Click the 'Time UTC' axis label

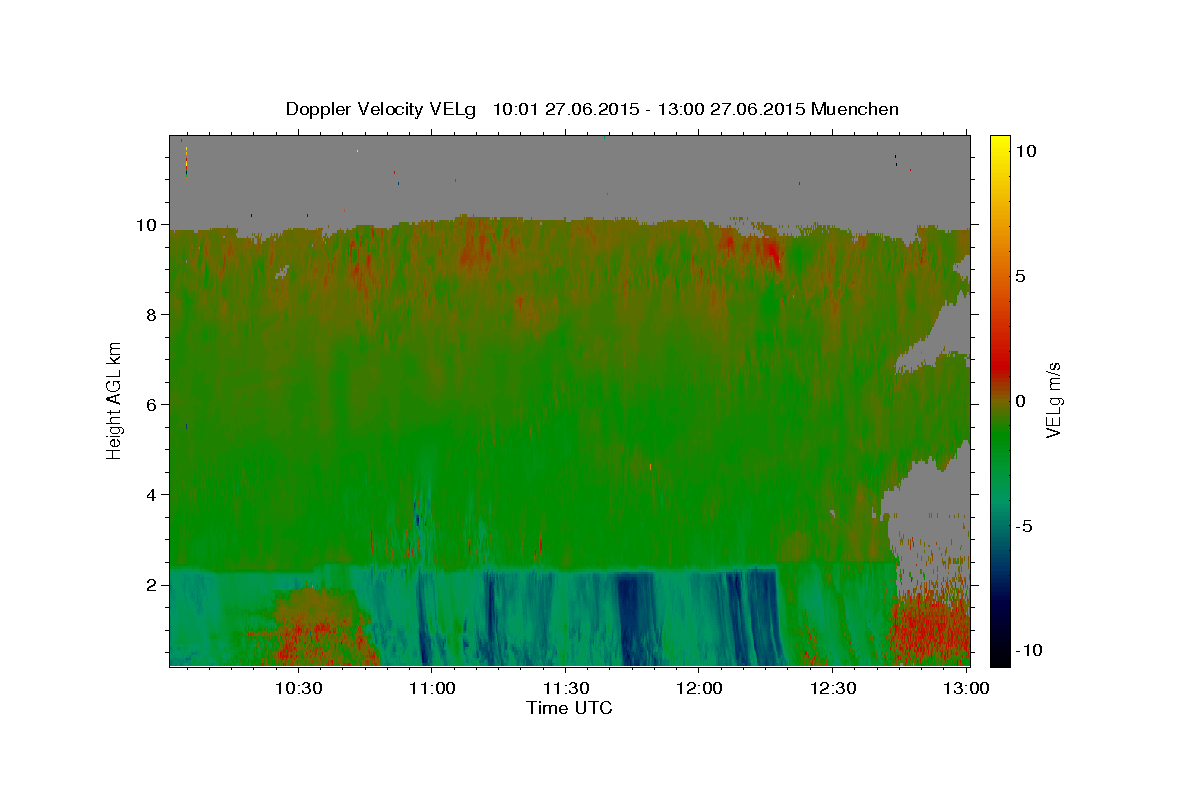pos(569,708)
